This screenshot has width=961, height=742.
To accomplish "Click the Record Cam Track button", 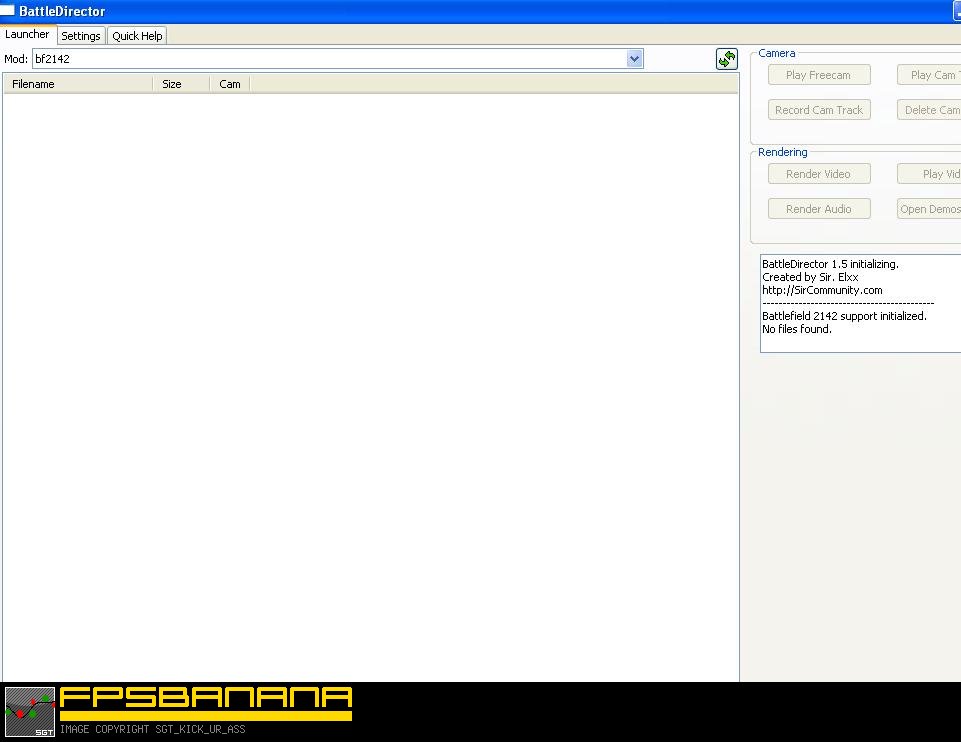I will pyautogui.click(x=819, y=110).
